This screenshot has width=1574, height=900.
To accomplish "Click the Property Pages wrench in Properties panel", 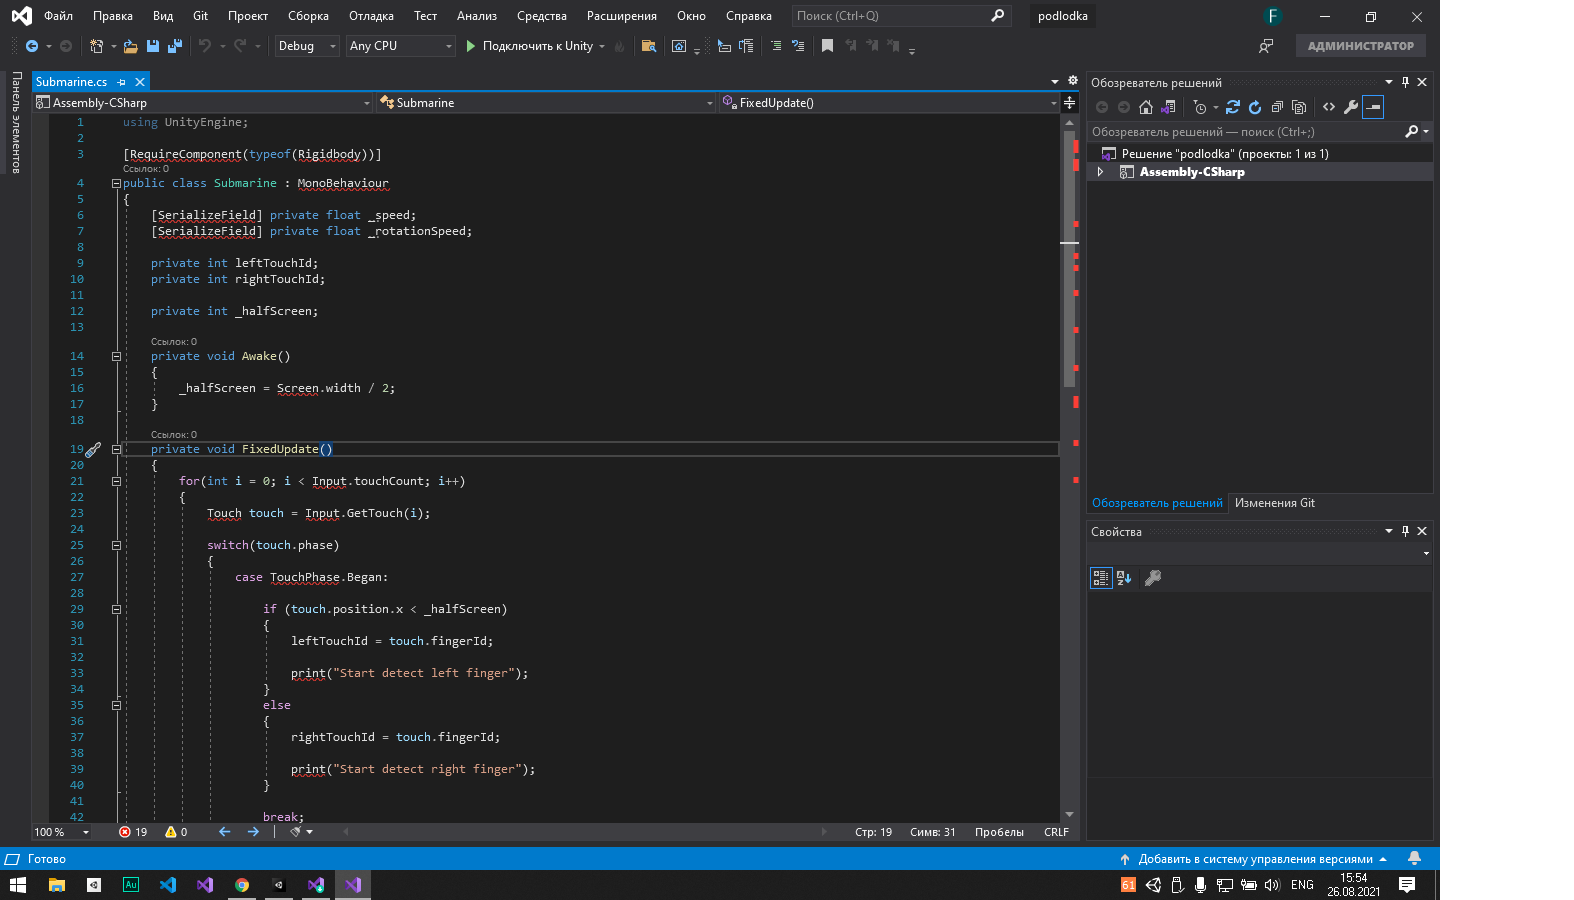I will coord(1153,578).
